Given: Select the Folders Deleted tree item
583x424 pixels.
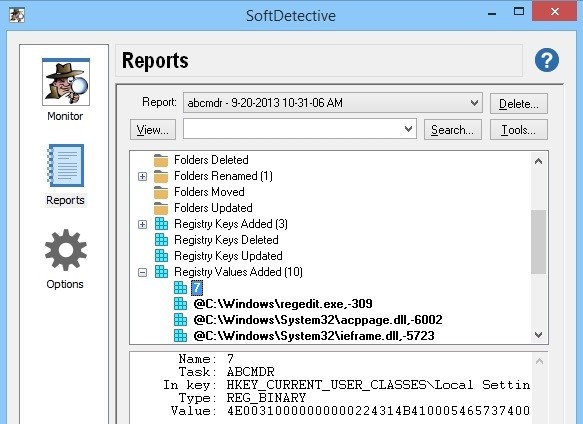Looking at the screenshot, I should click(211, 160).
